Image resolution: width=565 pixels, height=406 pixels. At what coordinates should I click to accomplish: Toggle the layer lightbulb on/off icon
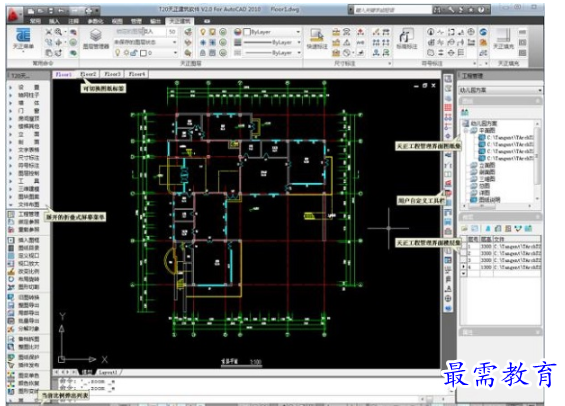coord(117,53)
